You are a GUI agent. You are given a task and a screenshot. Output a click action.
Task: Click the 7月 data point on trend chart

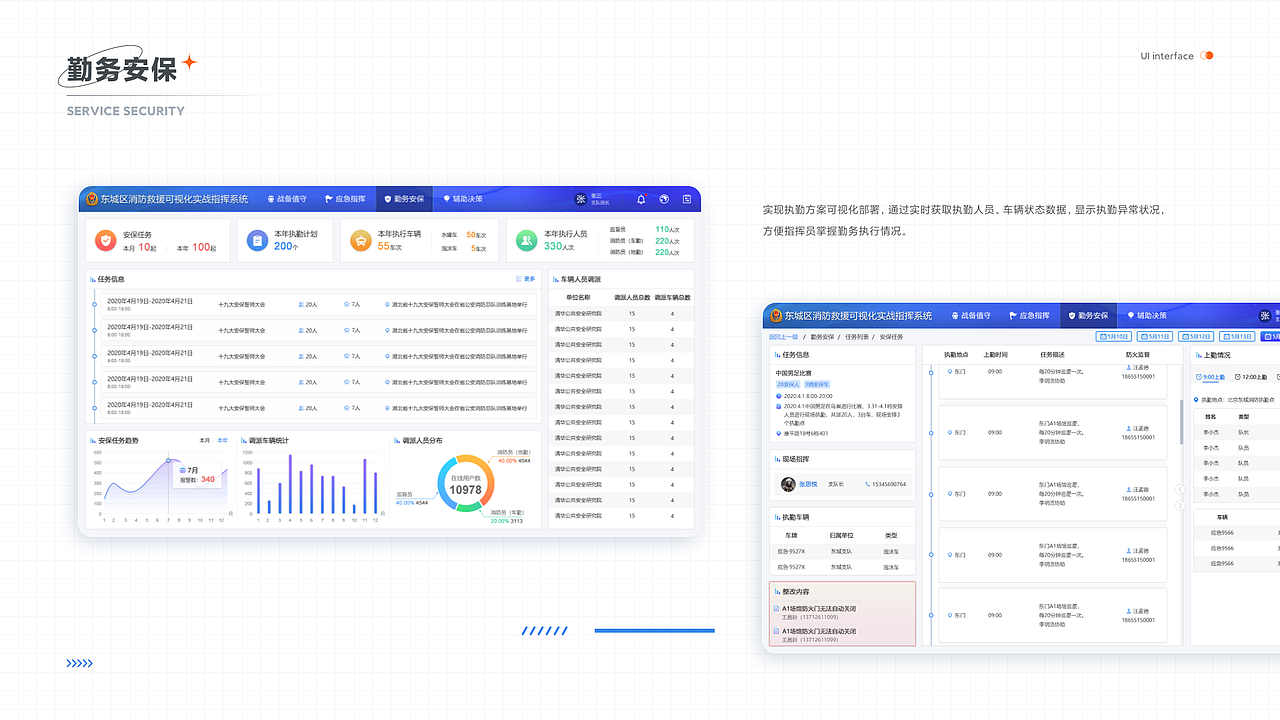pos(168,458)
